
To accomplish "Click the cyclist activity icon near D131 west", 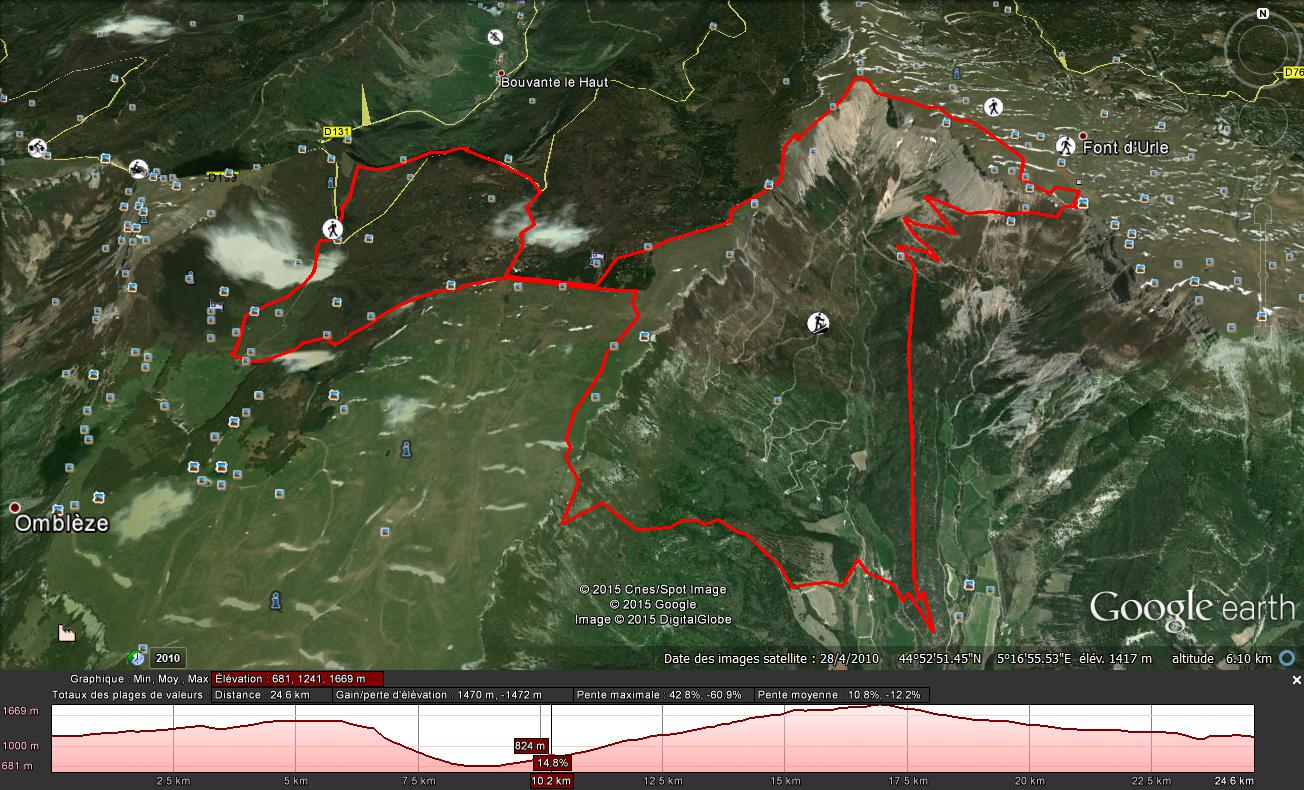I will coord(37,148).
